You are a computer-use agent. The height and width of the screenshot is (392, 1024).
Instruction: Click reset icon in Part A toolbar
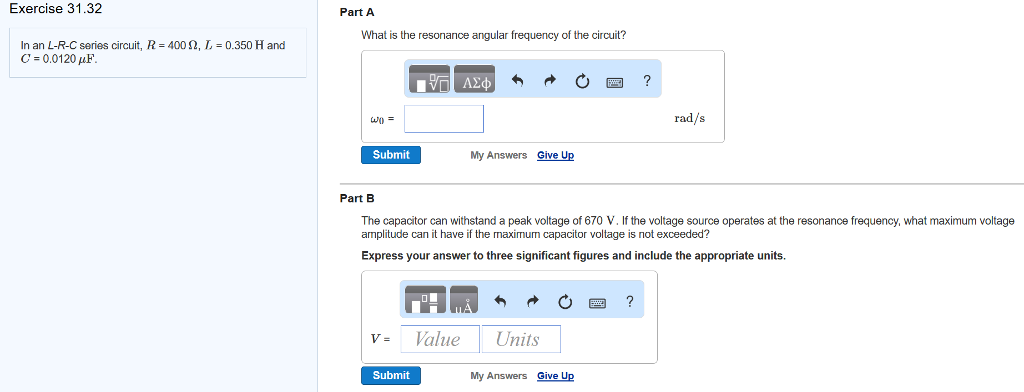click(582, 81)
